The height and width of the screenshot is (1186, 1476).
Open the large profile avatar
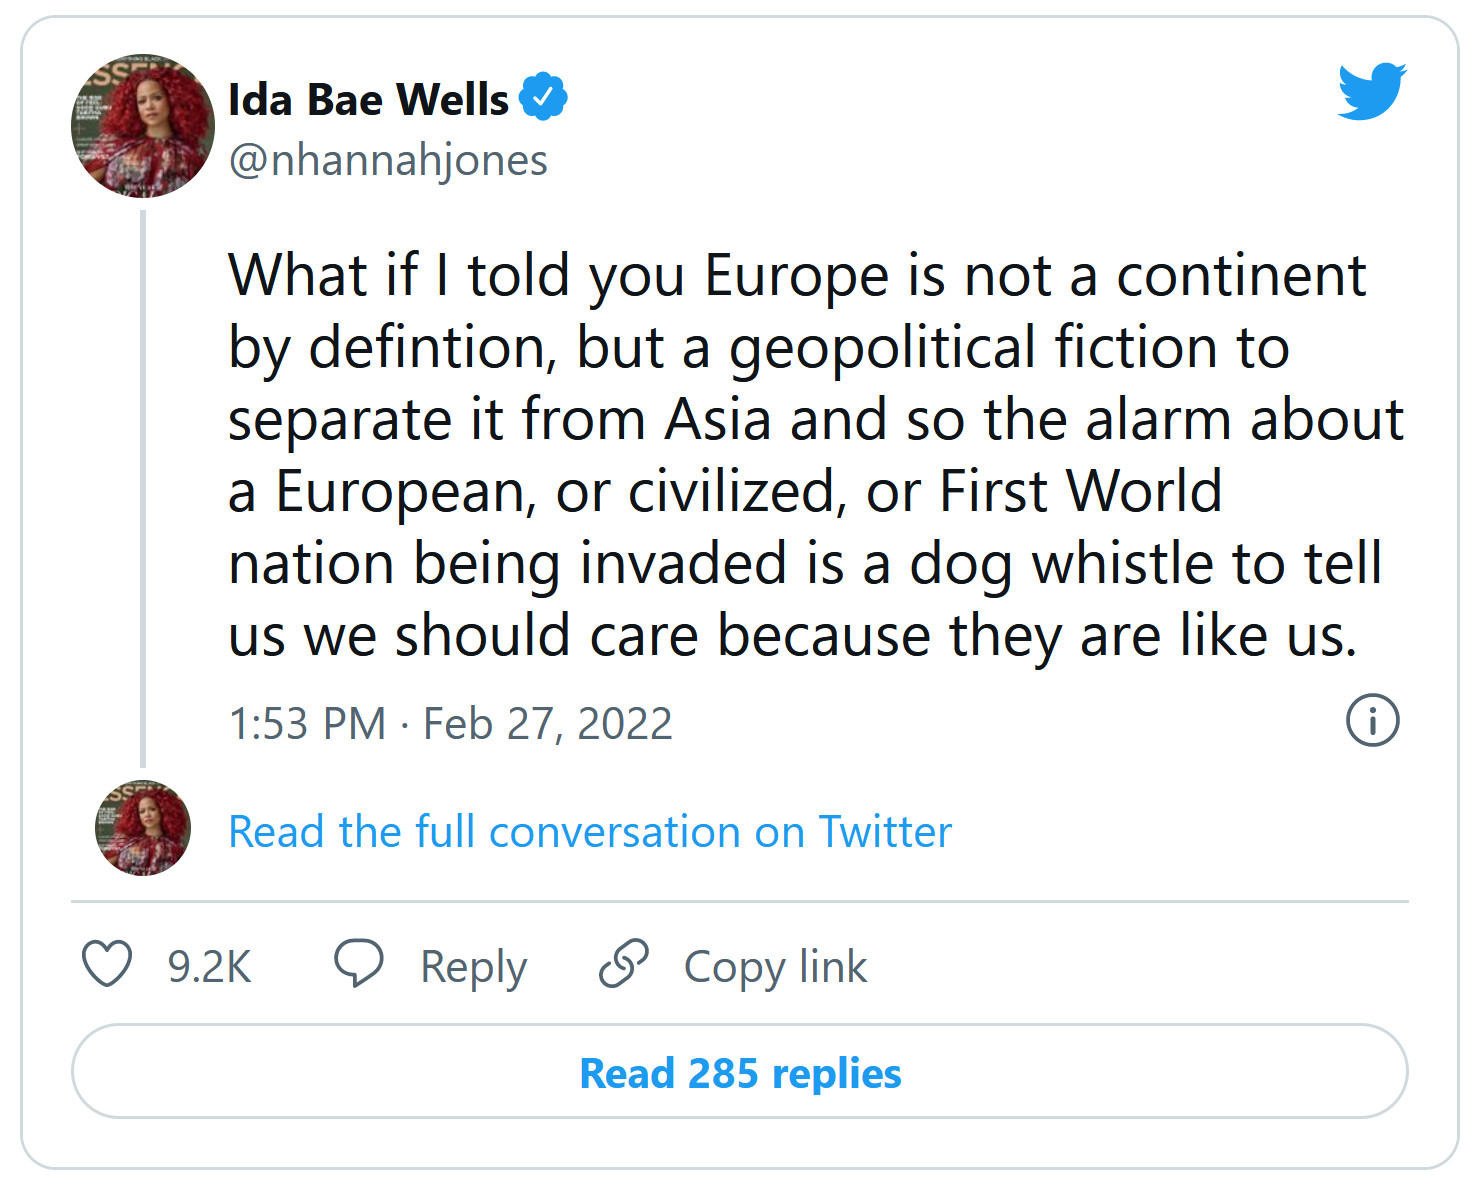pos(143,126)
